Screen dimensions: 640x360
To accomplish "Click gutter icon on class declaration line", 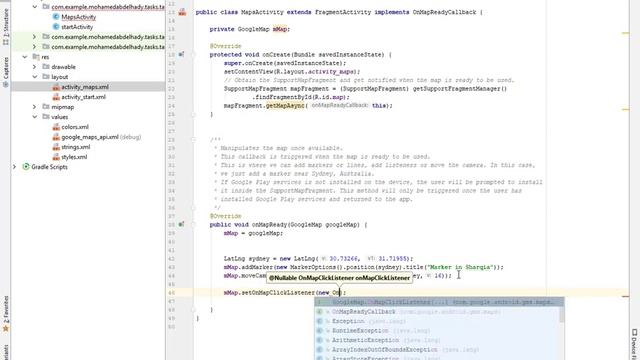I will coord(182,12).
